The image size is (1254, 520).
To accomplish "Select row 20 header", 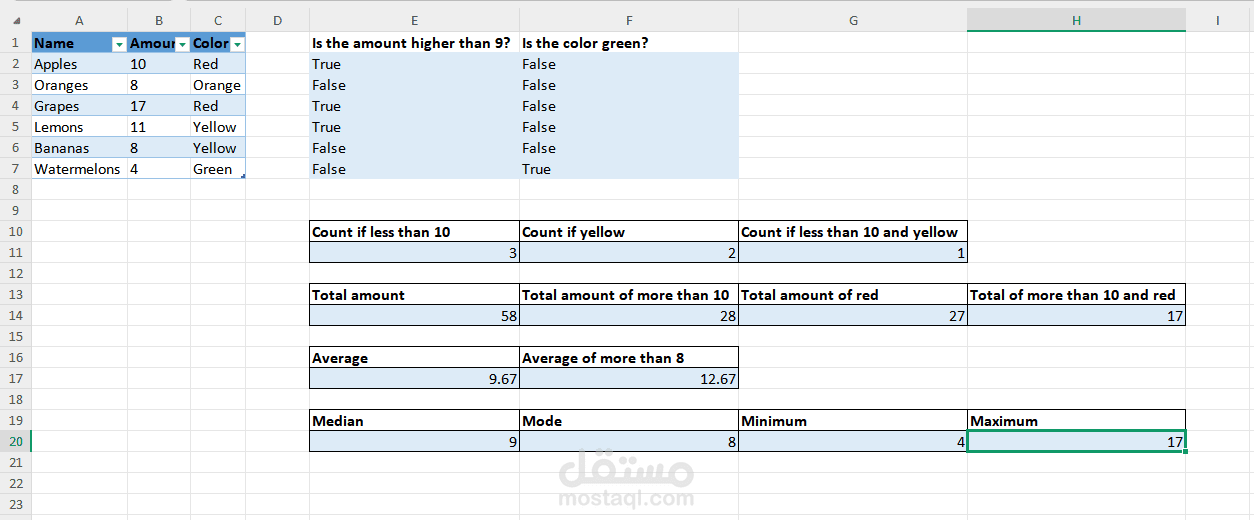I will (15, 441).
